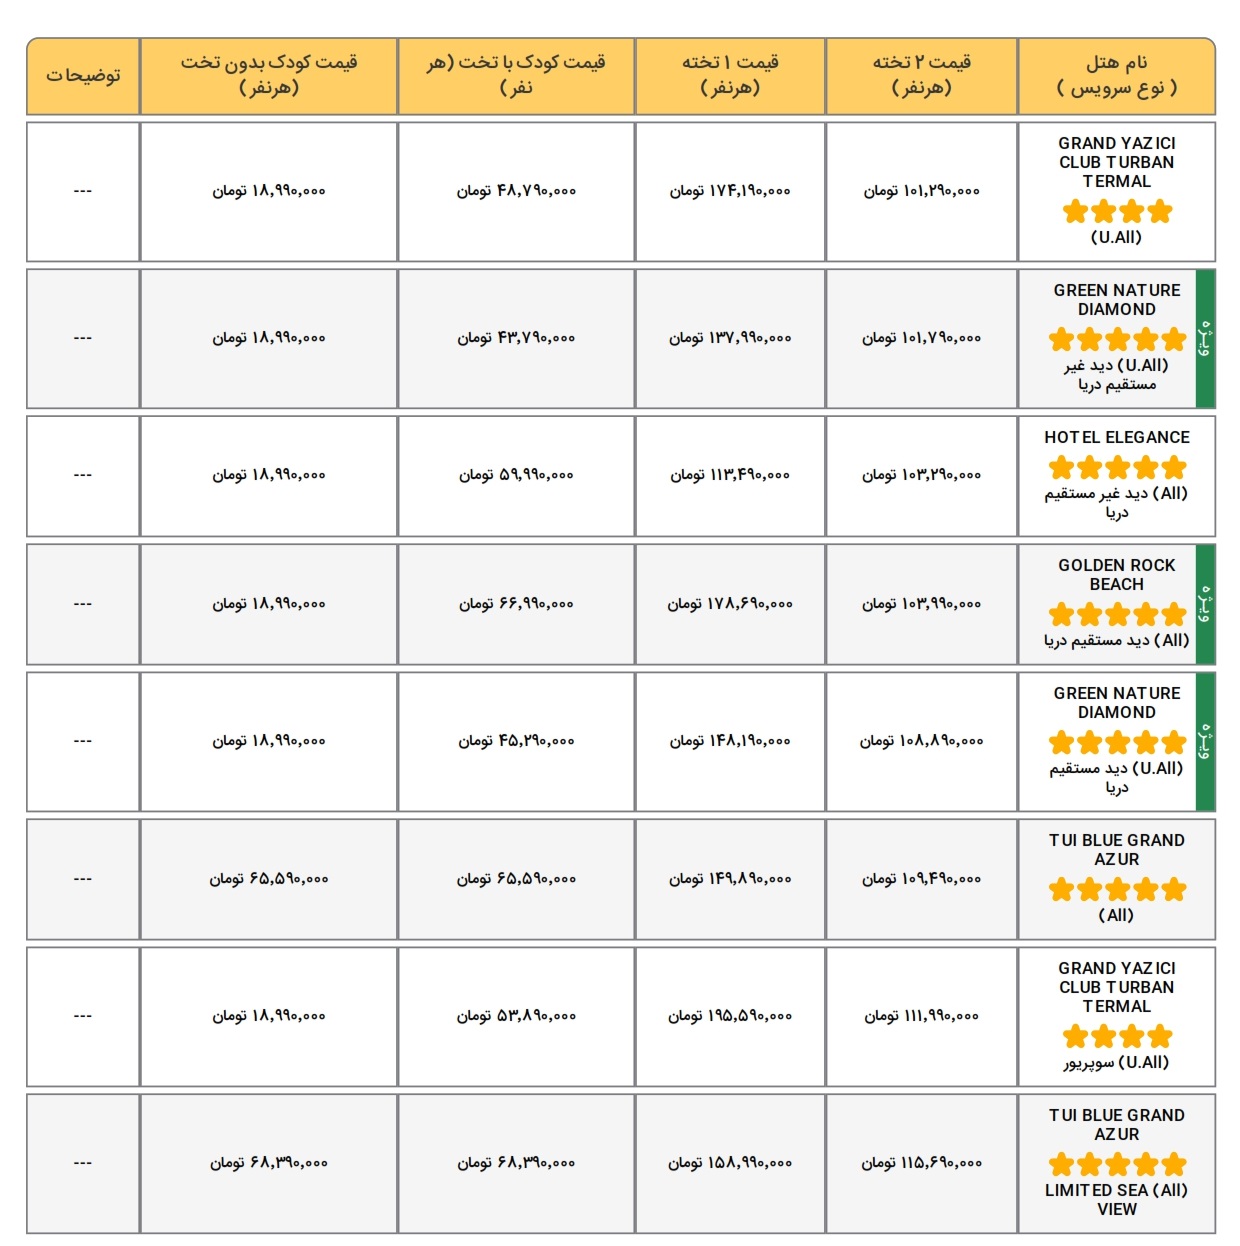Click the ۶۸,۳۹۰,۰۰۰ child with bed price
This screenshot has height=1246, width=1240.
tap(517, 1163)
